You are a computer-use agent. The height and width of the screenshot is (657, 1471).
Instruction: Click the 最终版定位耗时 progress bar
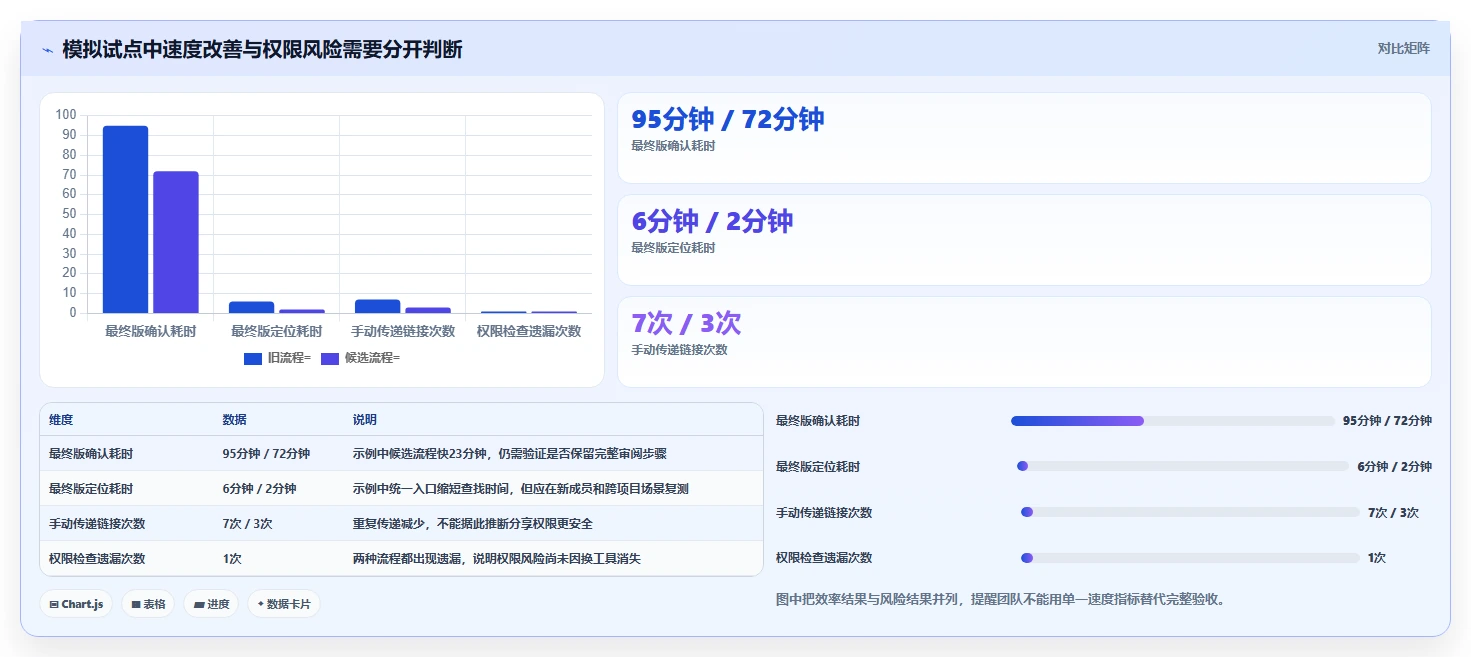click(x=1183, y=466)
